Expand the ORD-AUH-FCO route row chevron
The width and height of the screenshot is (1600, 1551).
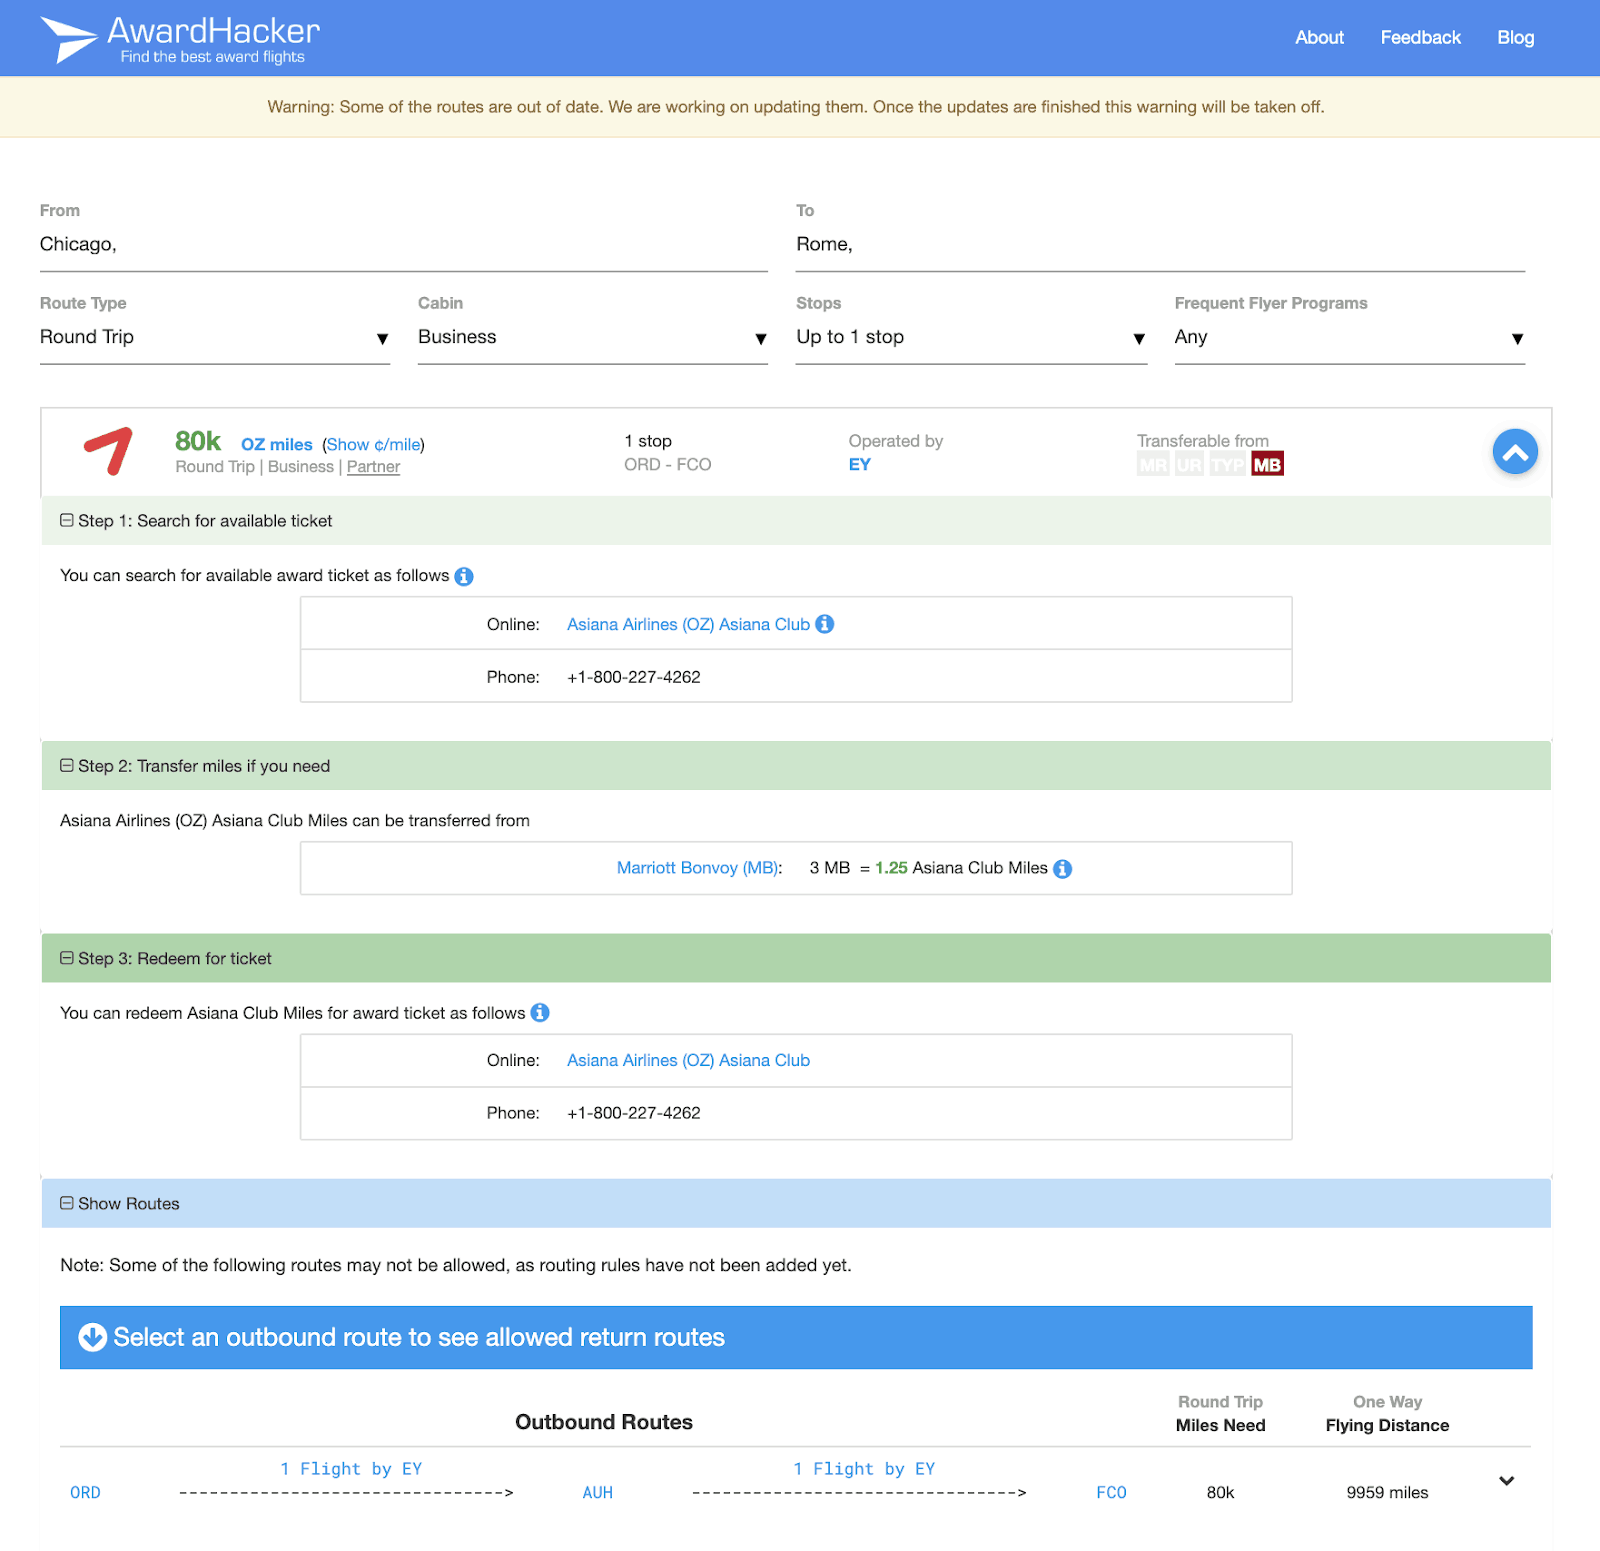pyautogui.click(x=1507, y=1481)
